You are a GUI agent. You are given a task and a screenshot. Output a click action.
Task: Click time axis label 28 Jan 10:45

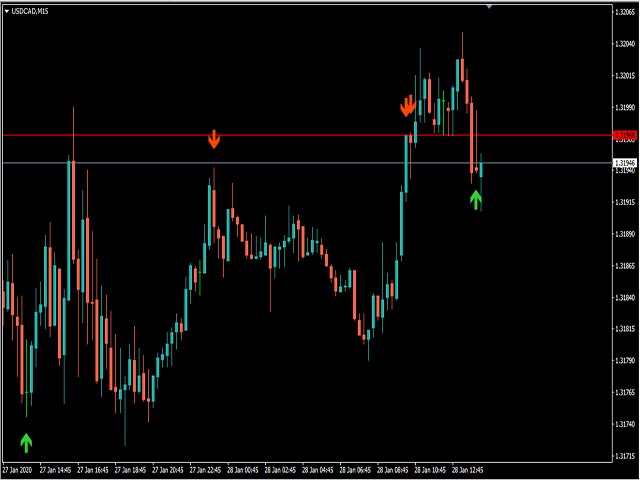(431, 470)
